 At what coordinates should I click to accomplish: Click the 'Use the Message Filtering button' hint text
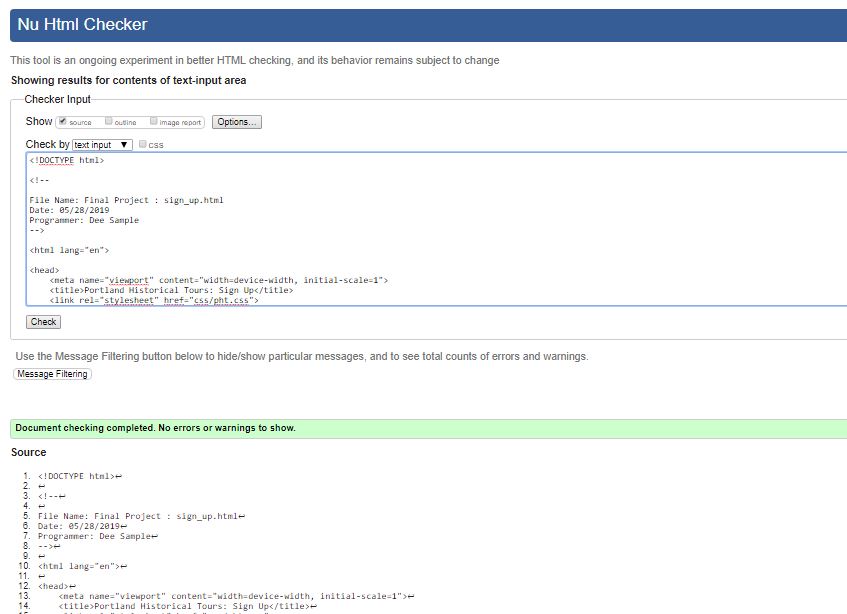pos(302,356)
